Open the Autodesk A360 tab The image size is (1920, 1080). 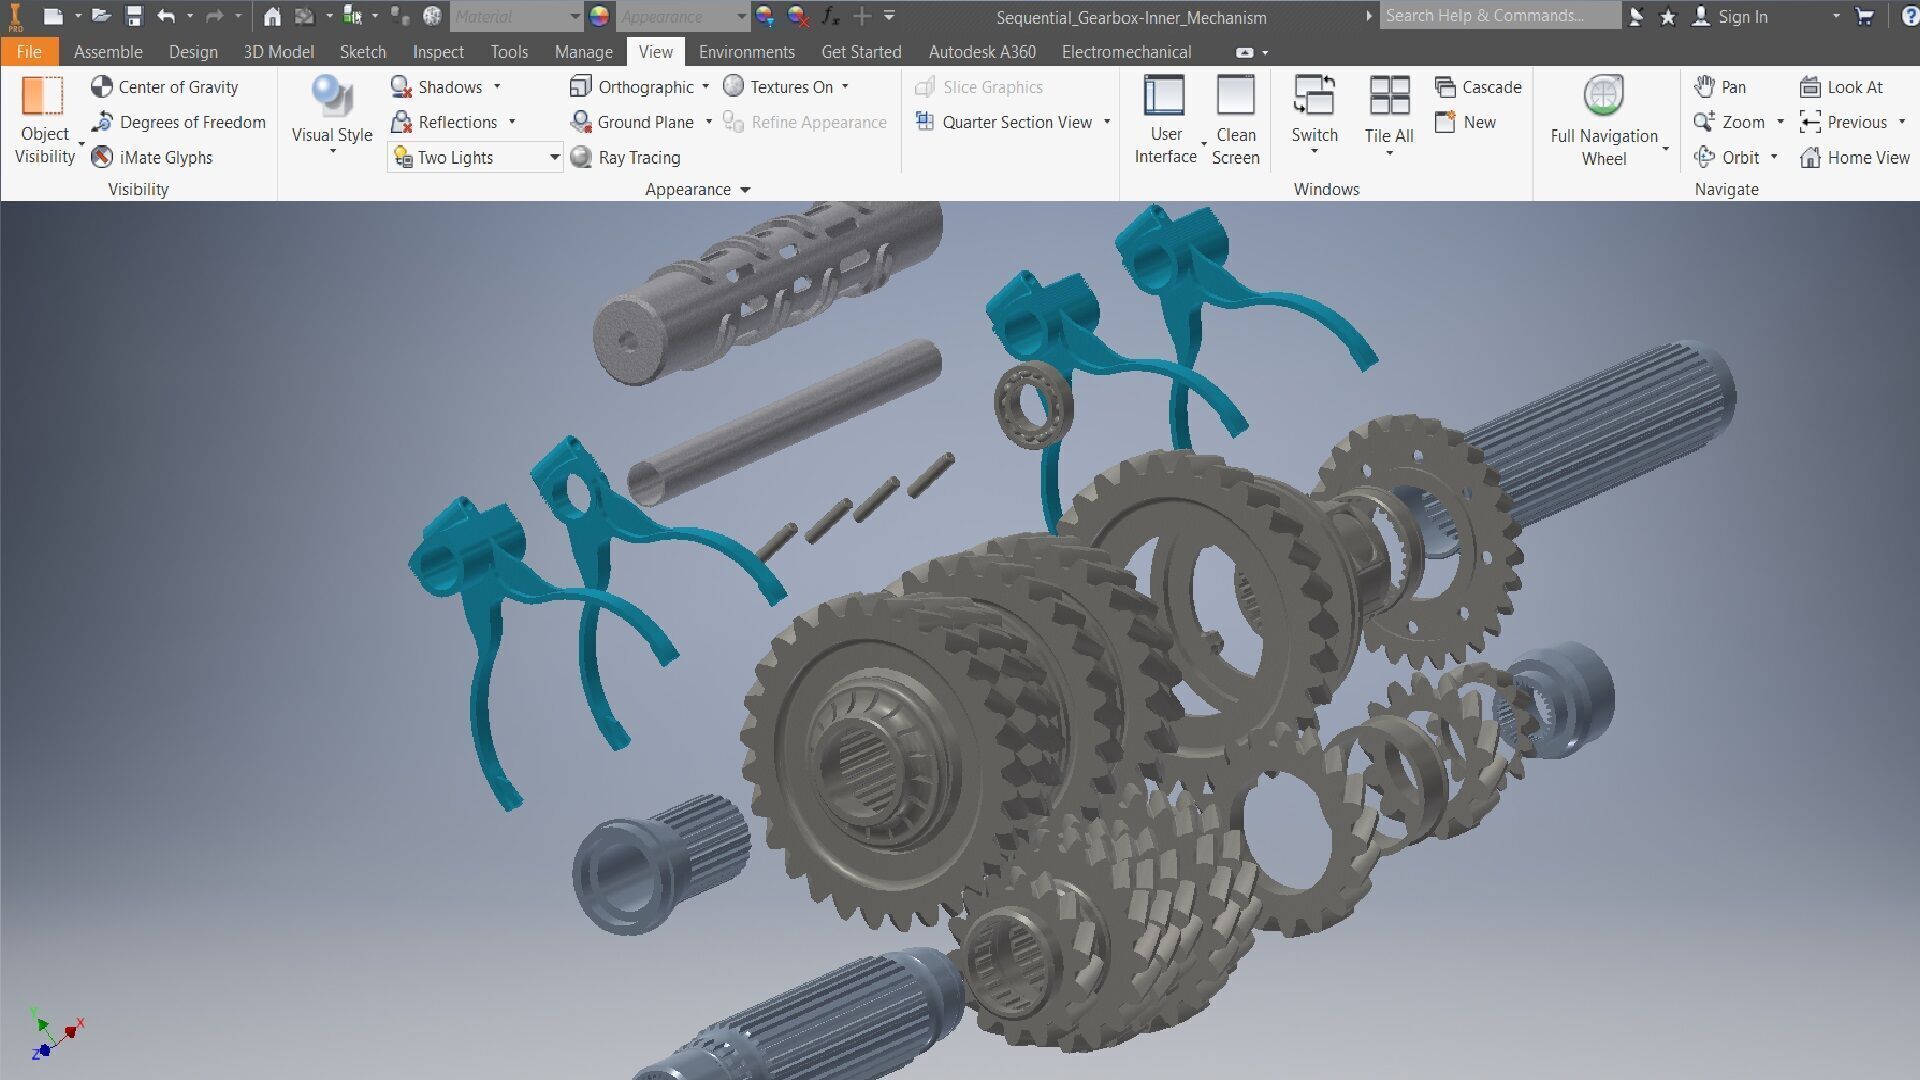[982, 52]
